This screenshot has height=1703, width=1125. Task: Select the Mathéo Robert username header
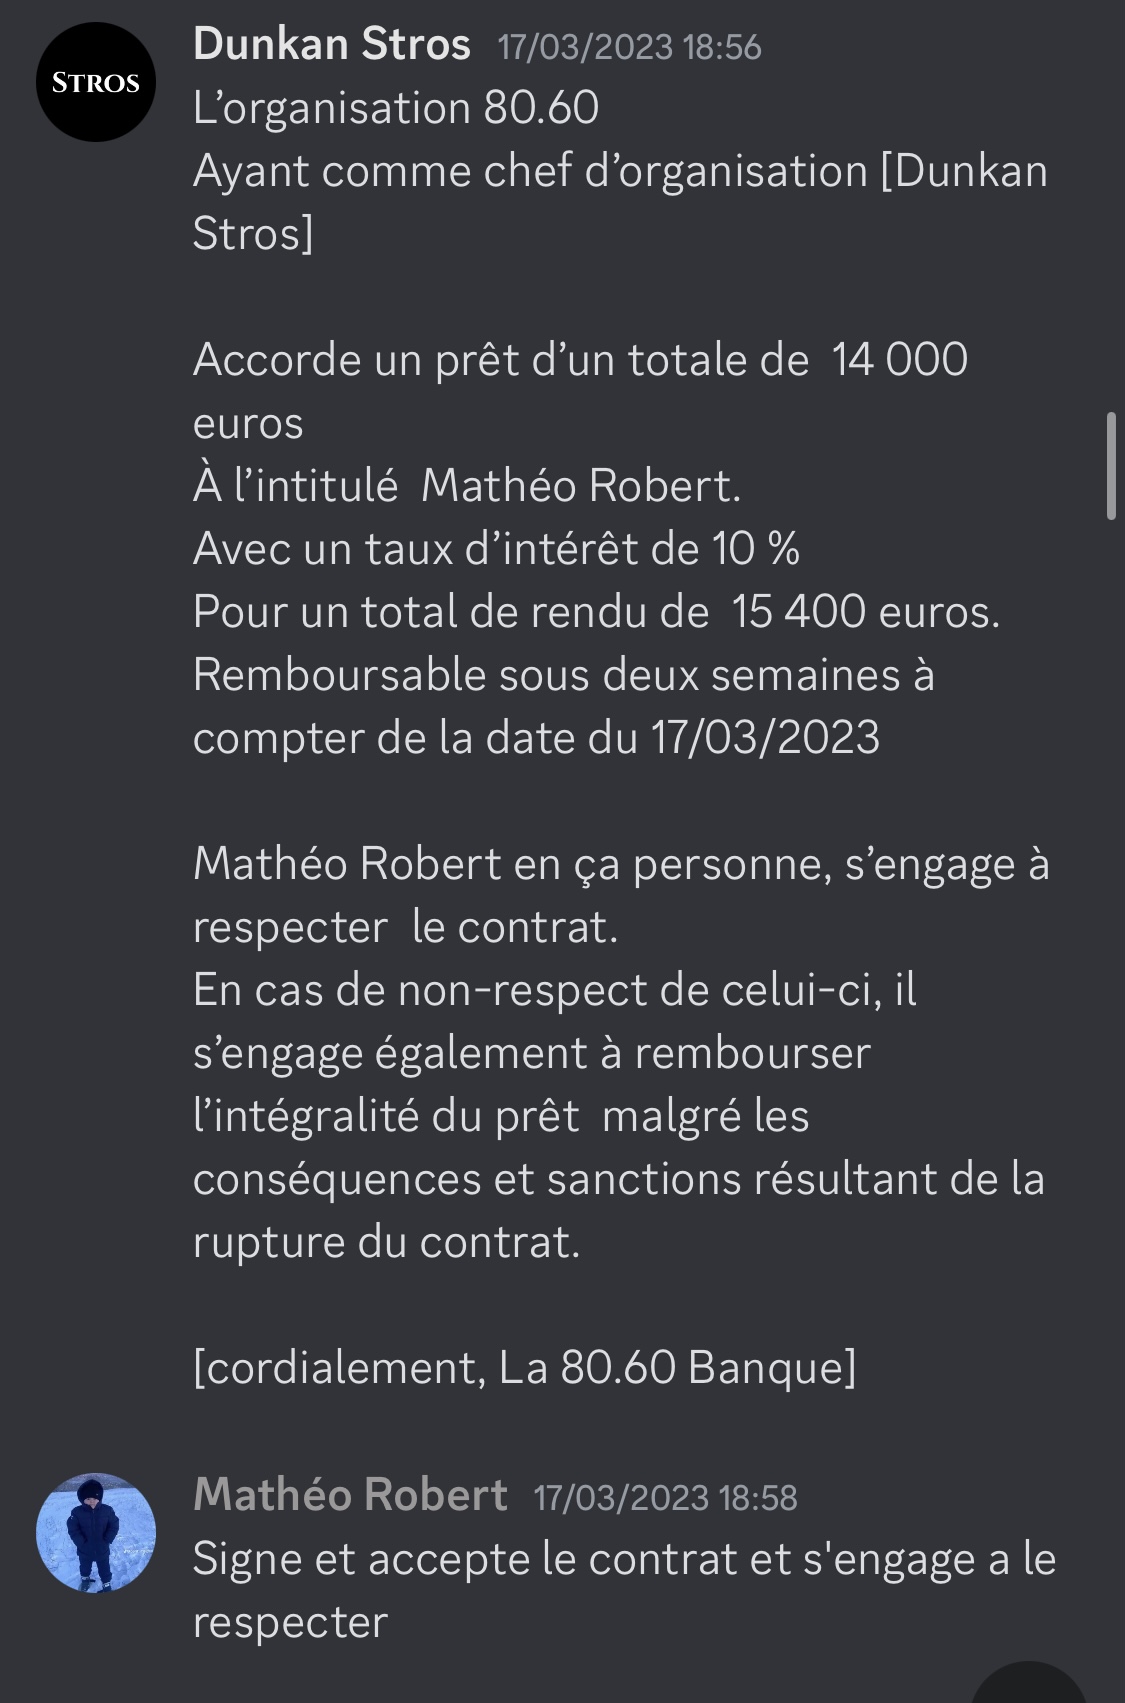pyautogui.click(x=350, y=1495)
